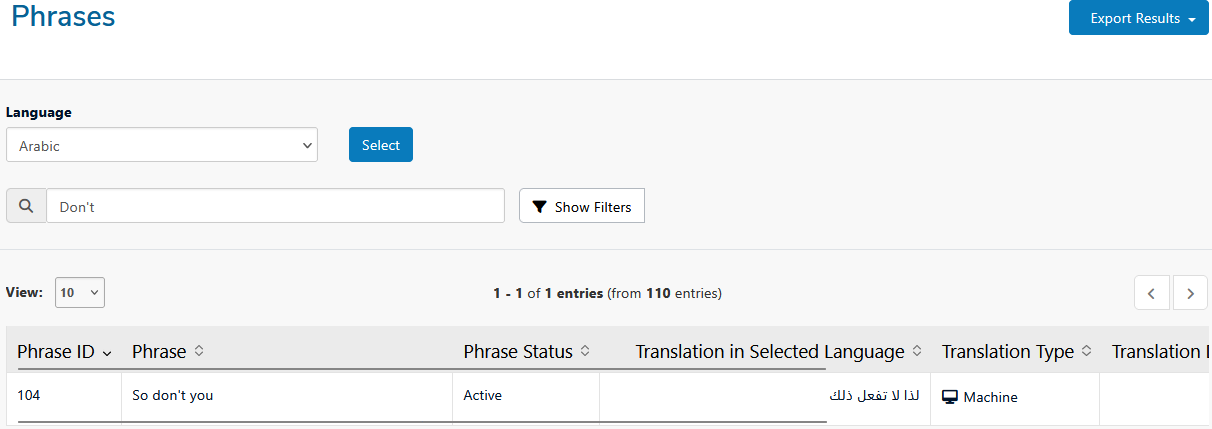Screen dimensions: 1212x429
Task: Click into the phrase search field
Action: click(275, 206)
